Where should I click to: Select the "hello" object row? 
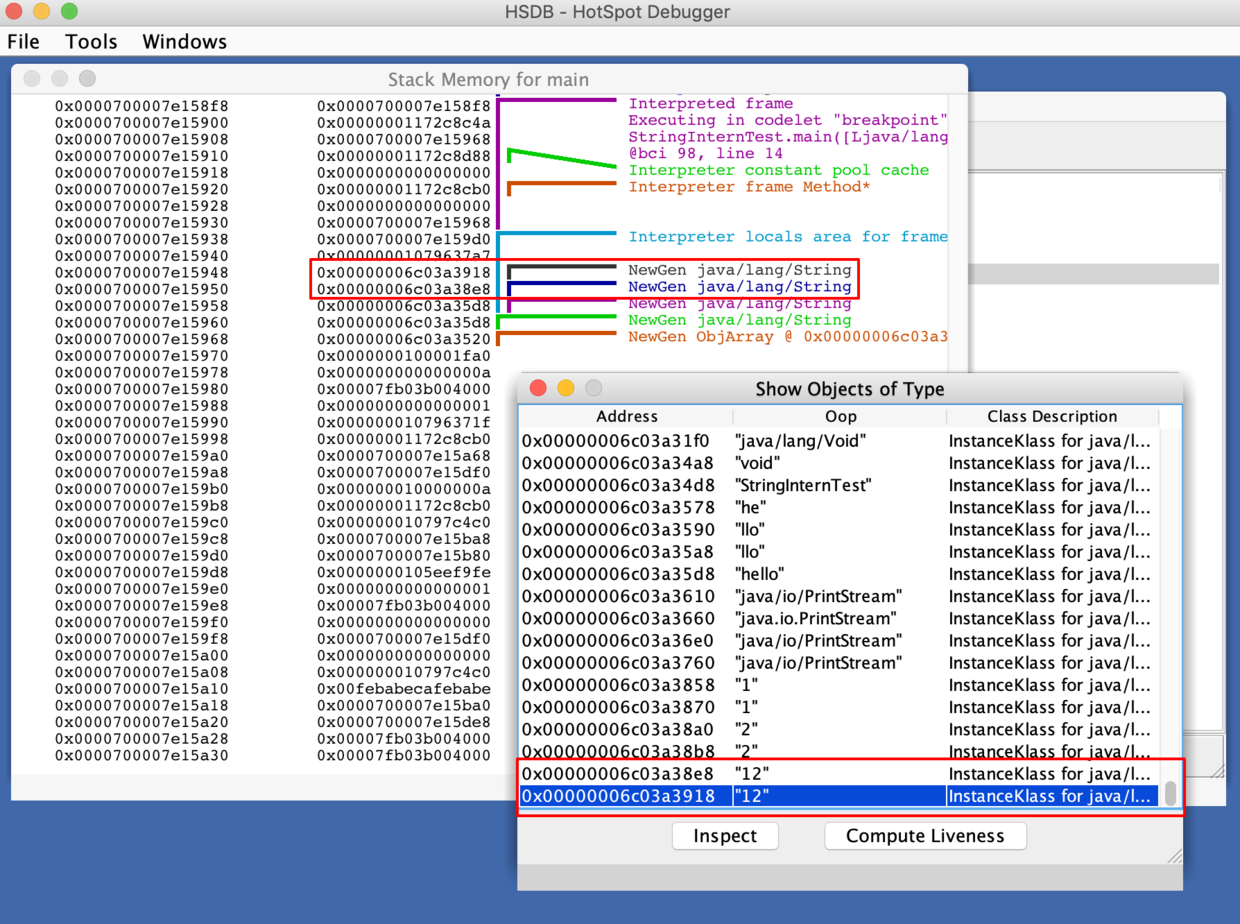[760, 574]
